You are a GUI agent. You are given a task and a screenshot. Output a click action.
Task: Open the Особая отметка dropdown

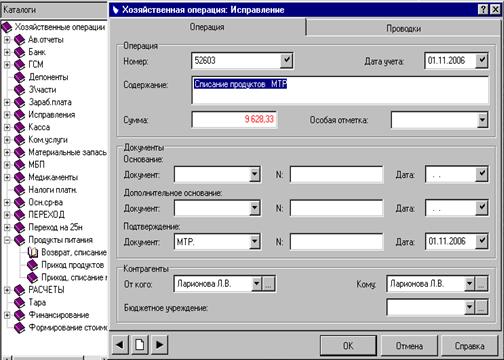tap(482, 120)
